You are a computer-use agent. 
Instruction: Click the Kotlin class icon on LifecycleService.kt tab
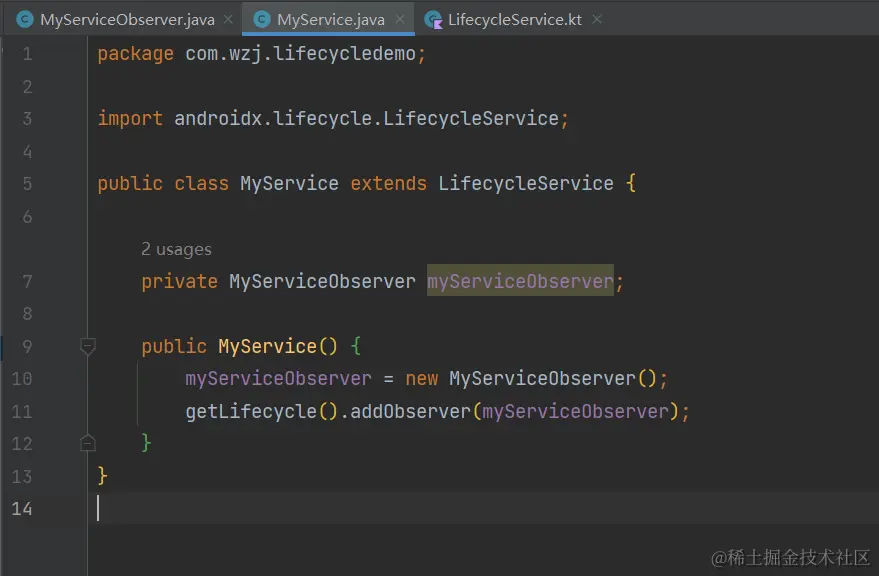pyautogui.click(x=433, y=20)
